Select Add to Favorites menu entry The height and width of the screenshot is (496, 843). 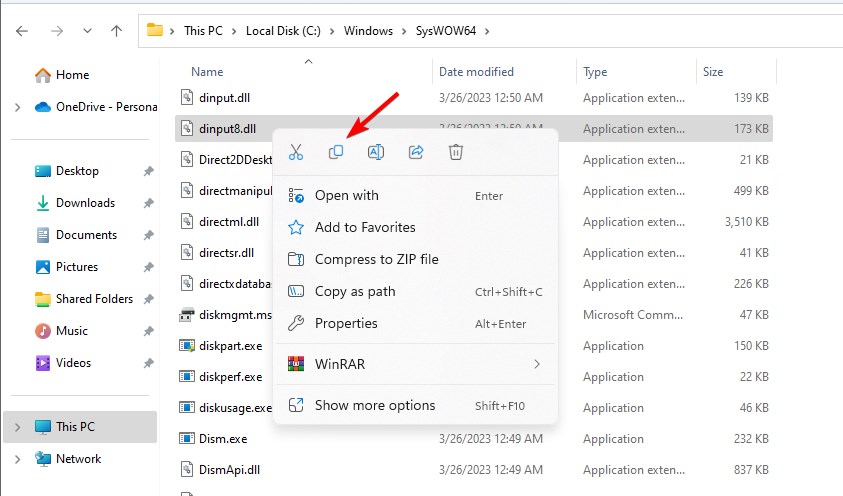pos(416,227)
